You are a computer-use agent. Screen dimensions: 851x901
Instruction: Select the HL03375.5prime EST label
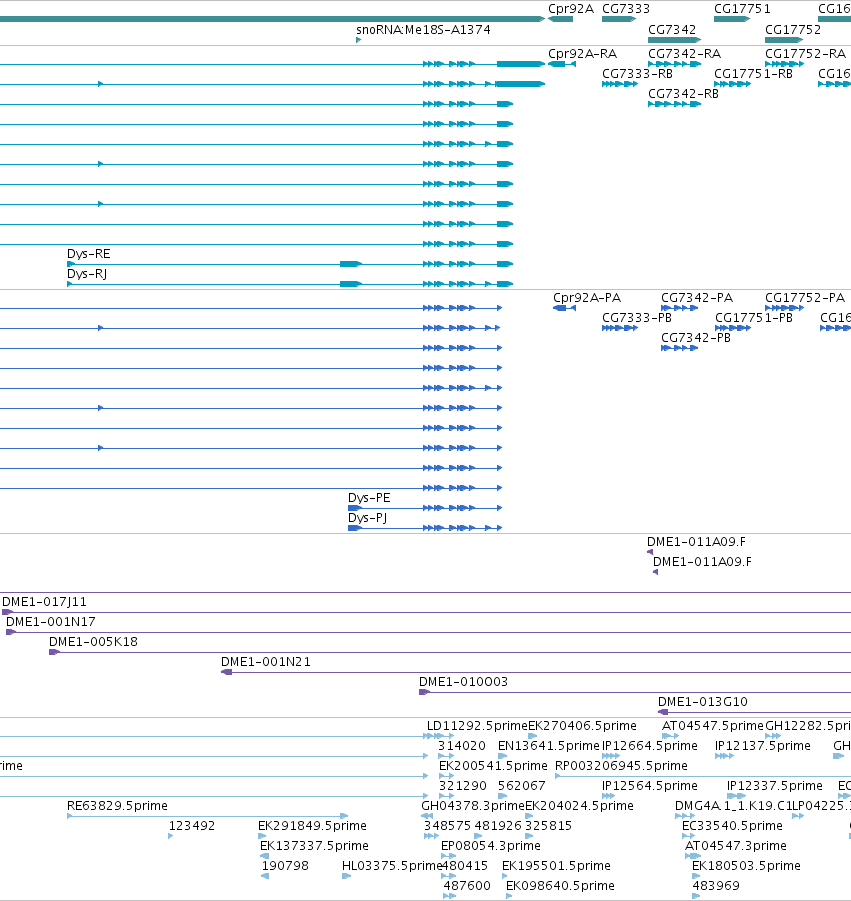(391, 866)
